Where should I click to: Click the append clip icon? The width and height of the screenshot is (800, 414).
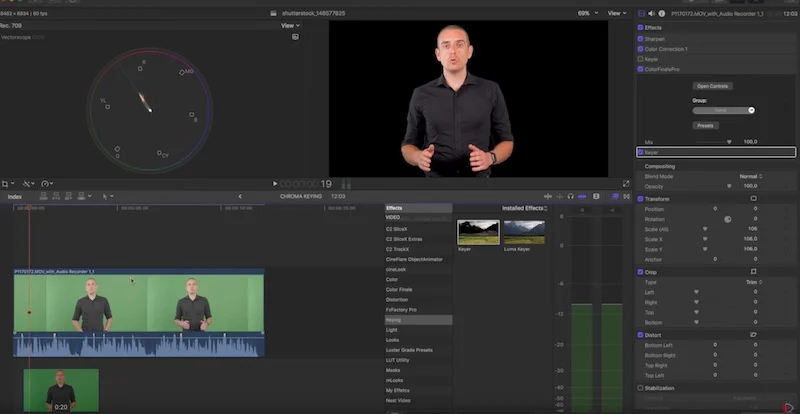[x=68, y=196]
